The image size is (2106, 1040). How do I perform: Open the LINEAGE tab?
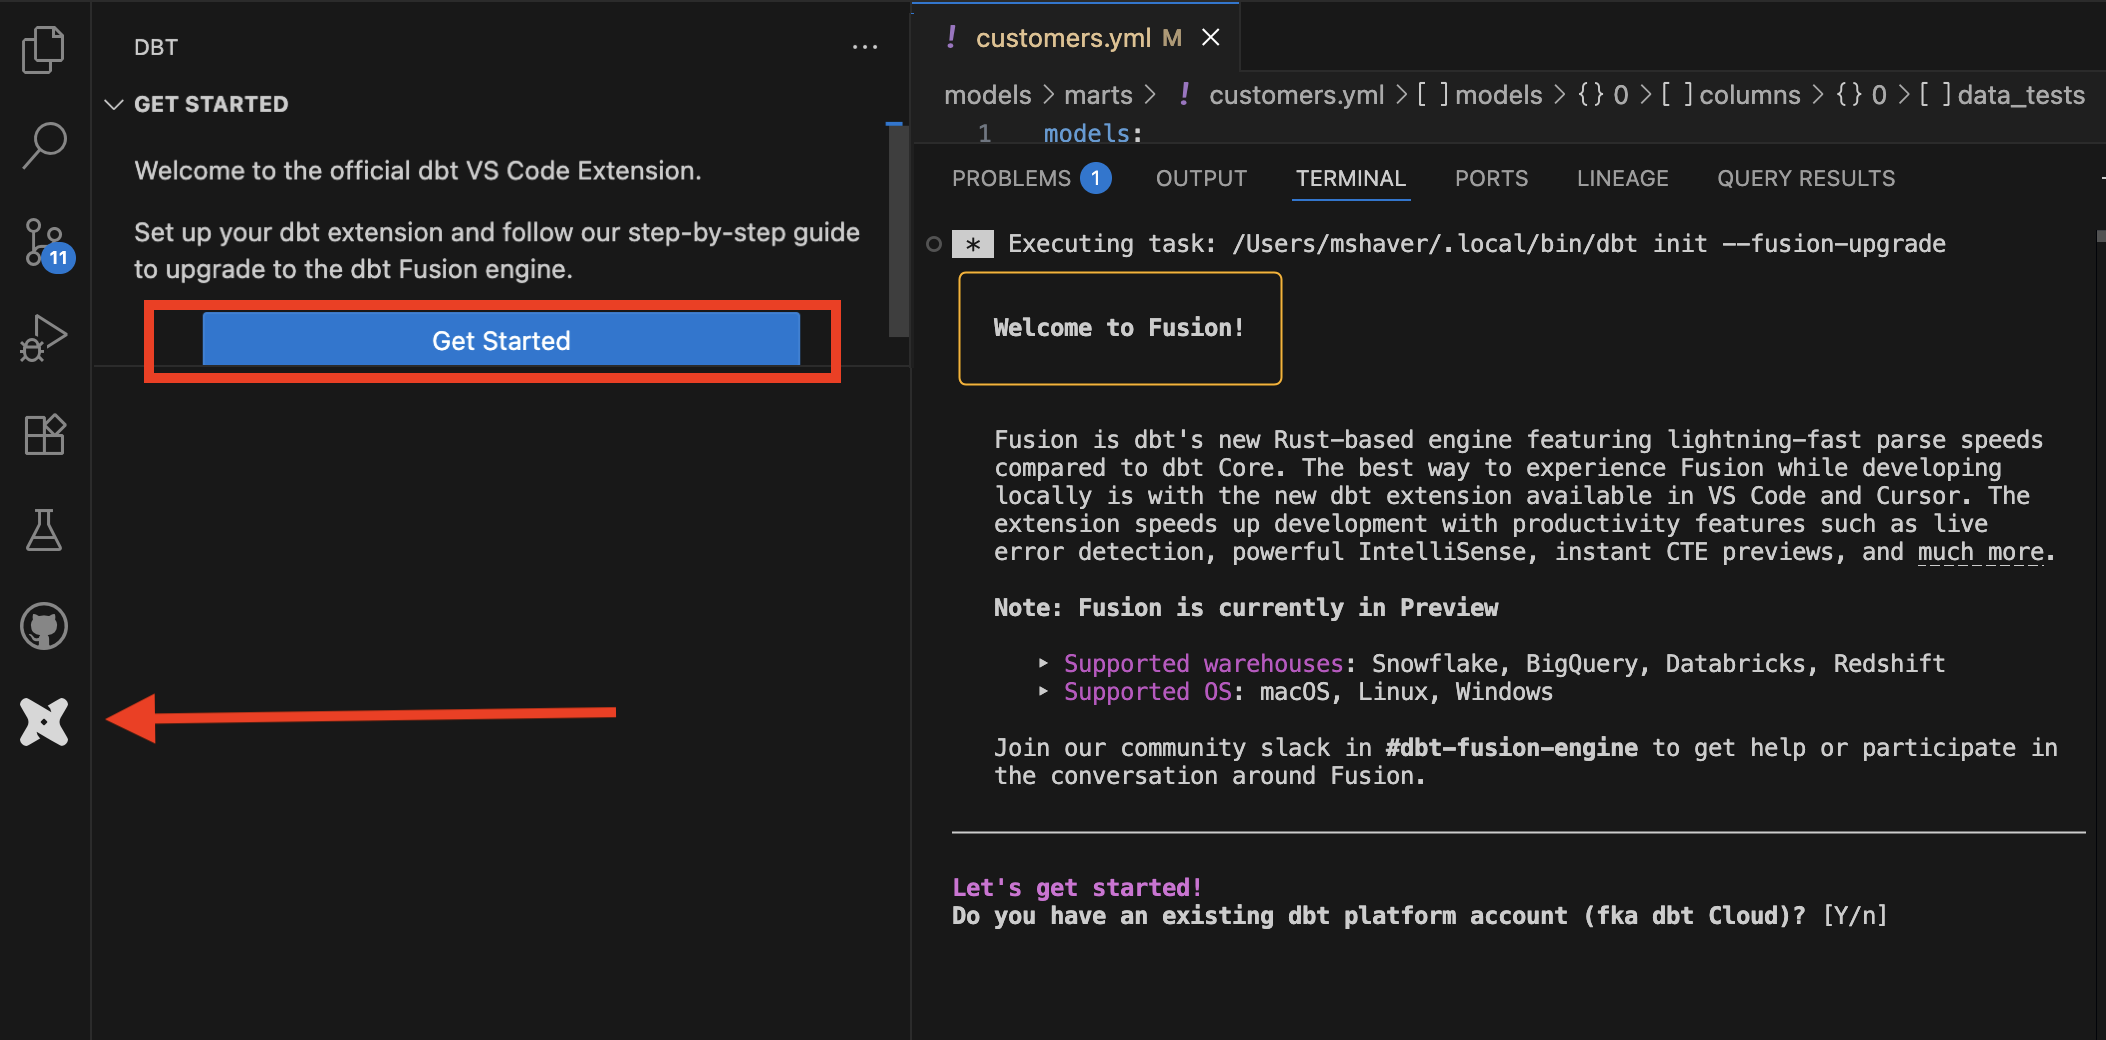1622,178
